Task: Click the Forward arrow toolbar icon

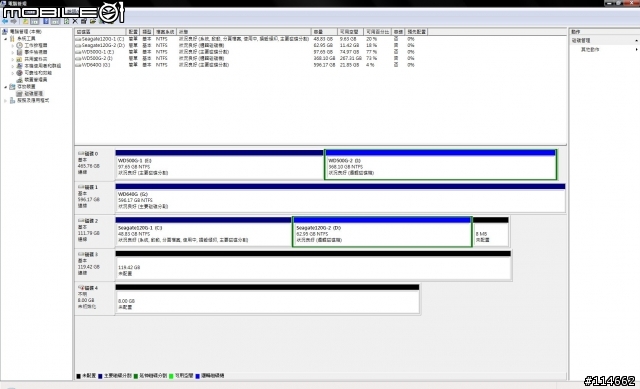Action: point(14,21)
